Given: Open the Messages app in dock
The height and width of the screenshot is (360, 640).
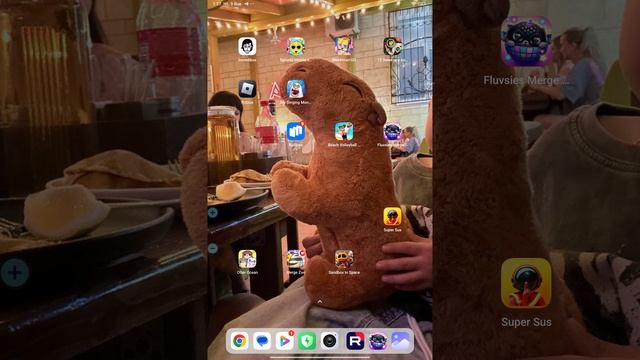Looking at the screenshot, I should 262,341.
